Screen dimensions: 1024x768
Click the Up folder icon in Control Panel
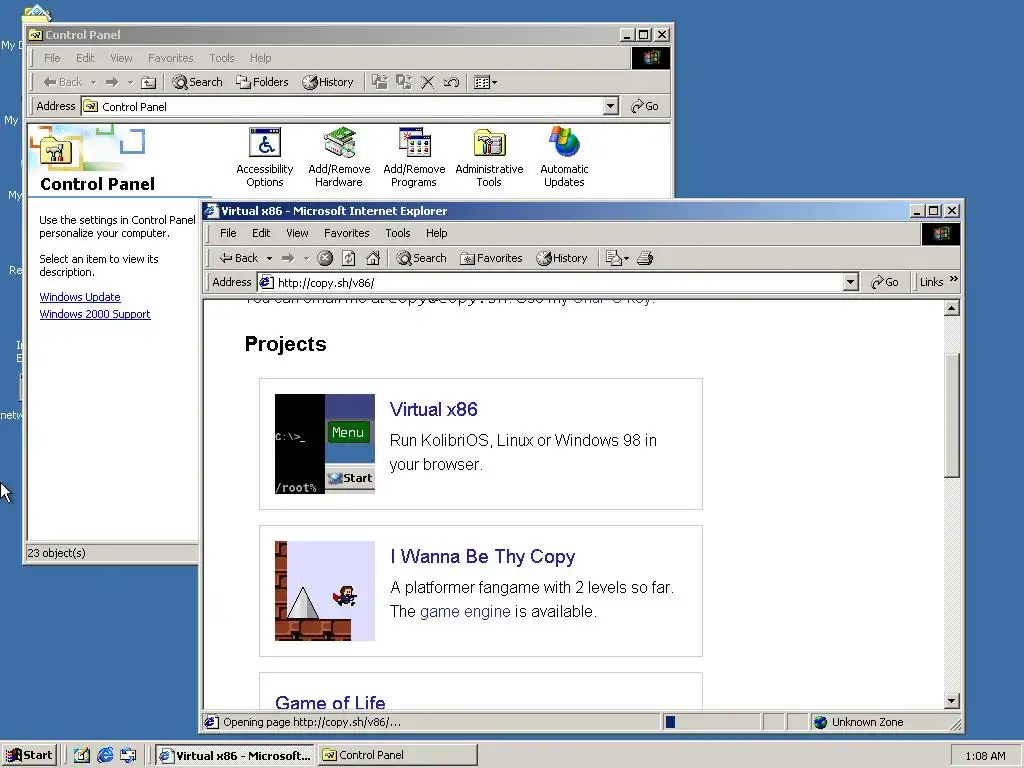149,82
